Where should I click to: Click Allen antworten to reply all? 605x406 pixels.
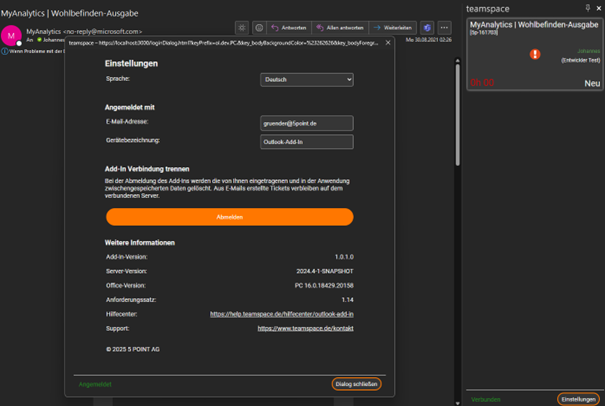(x=340, y=28)
